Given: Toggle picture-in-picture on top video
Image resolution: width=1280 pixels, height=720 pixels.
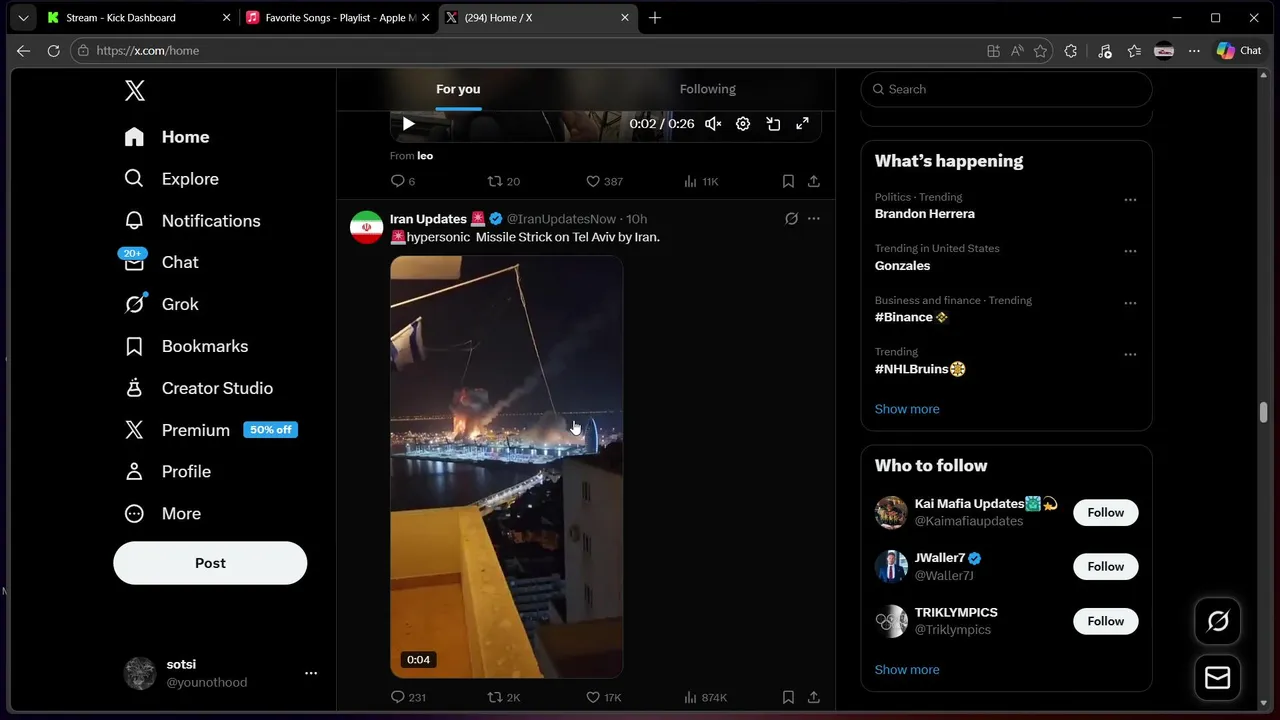Looking at the screenshot, I should [x=773, y=124].
